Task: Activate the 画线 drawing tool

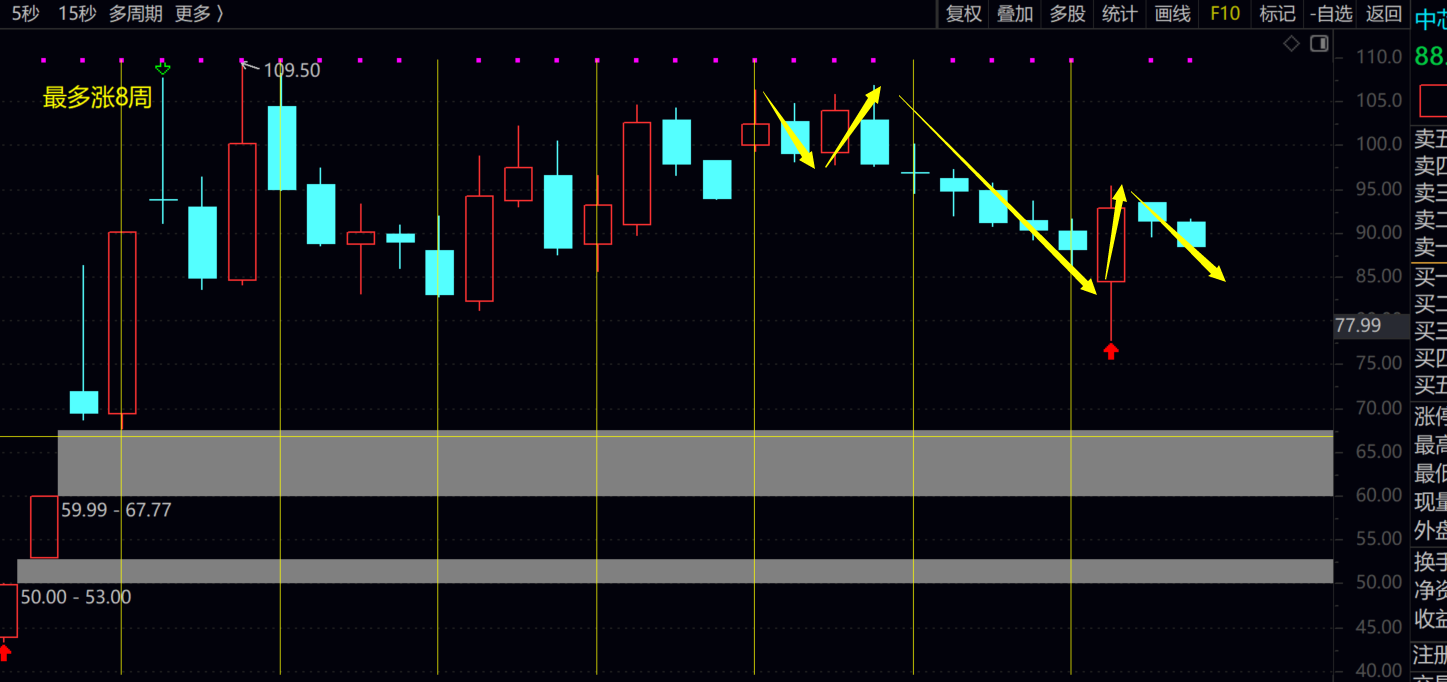Action: click(1172, 13)
